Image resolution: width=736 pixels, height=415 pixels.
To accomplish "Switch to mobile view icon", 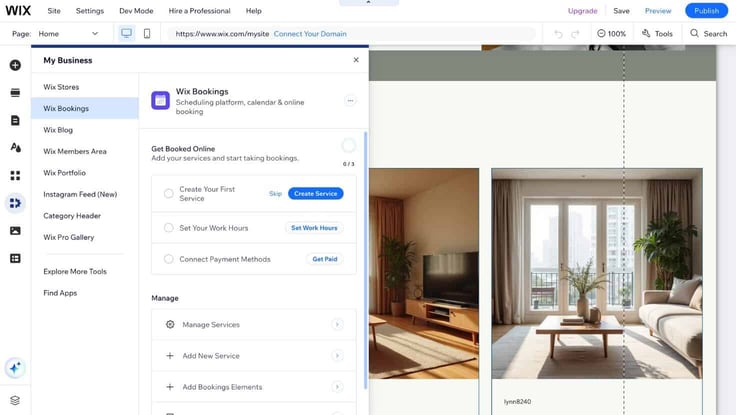I will [147, 33].
